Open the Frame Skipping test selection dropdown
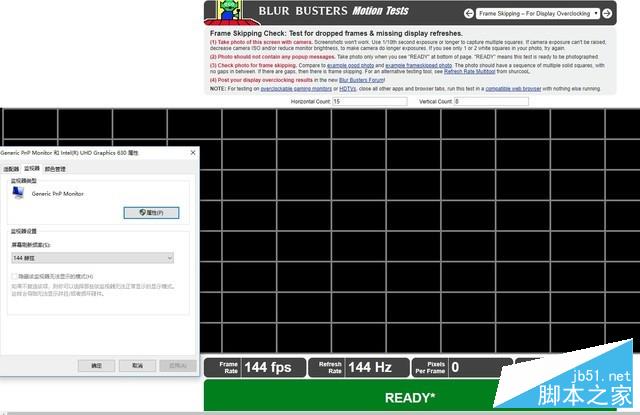 click(x=539, y=14)
